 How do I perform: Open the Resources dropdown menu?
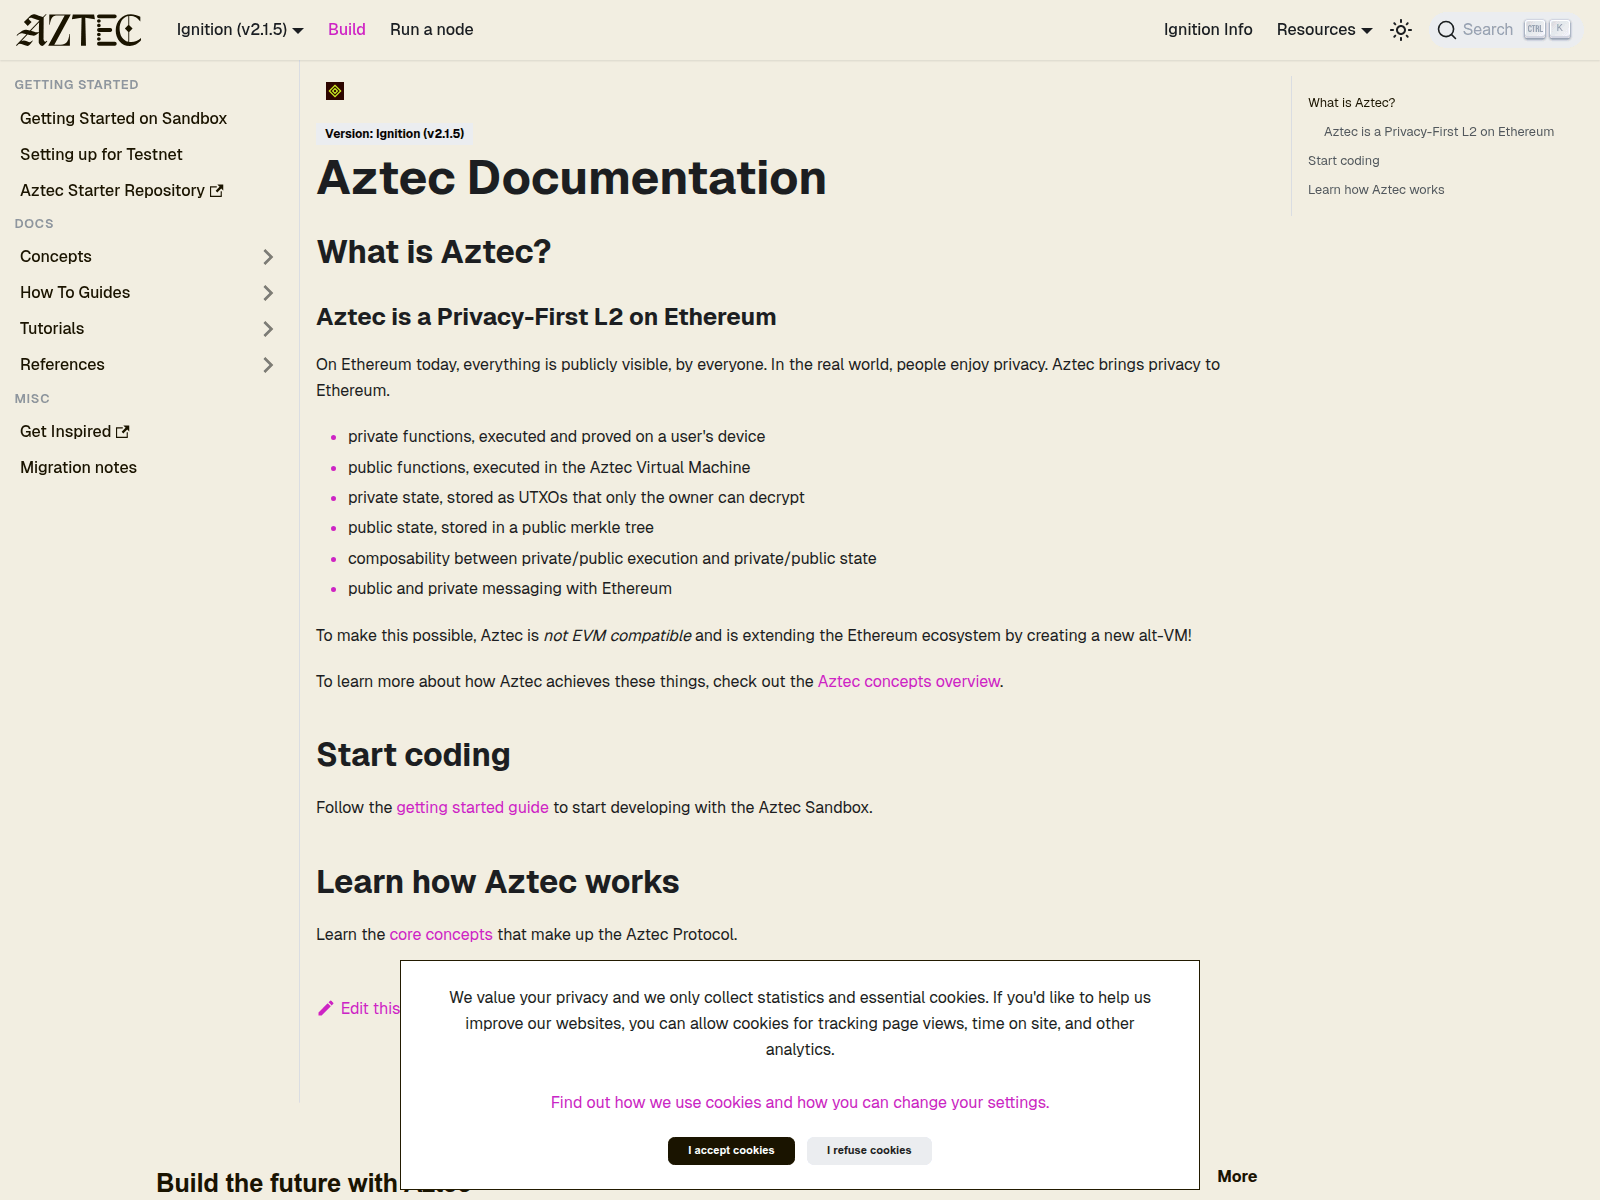[x=1324, y=30]
